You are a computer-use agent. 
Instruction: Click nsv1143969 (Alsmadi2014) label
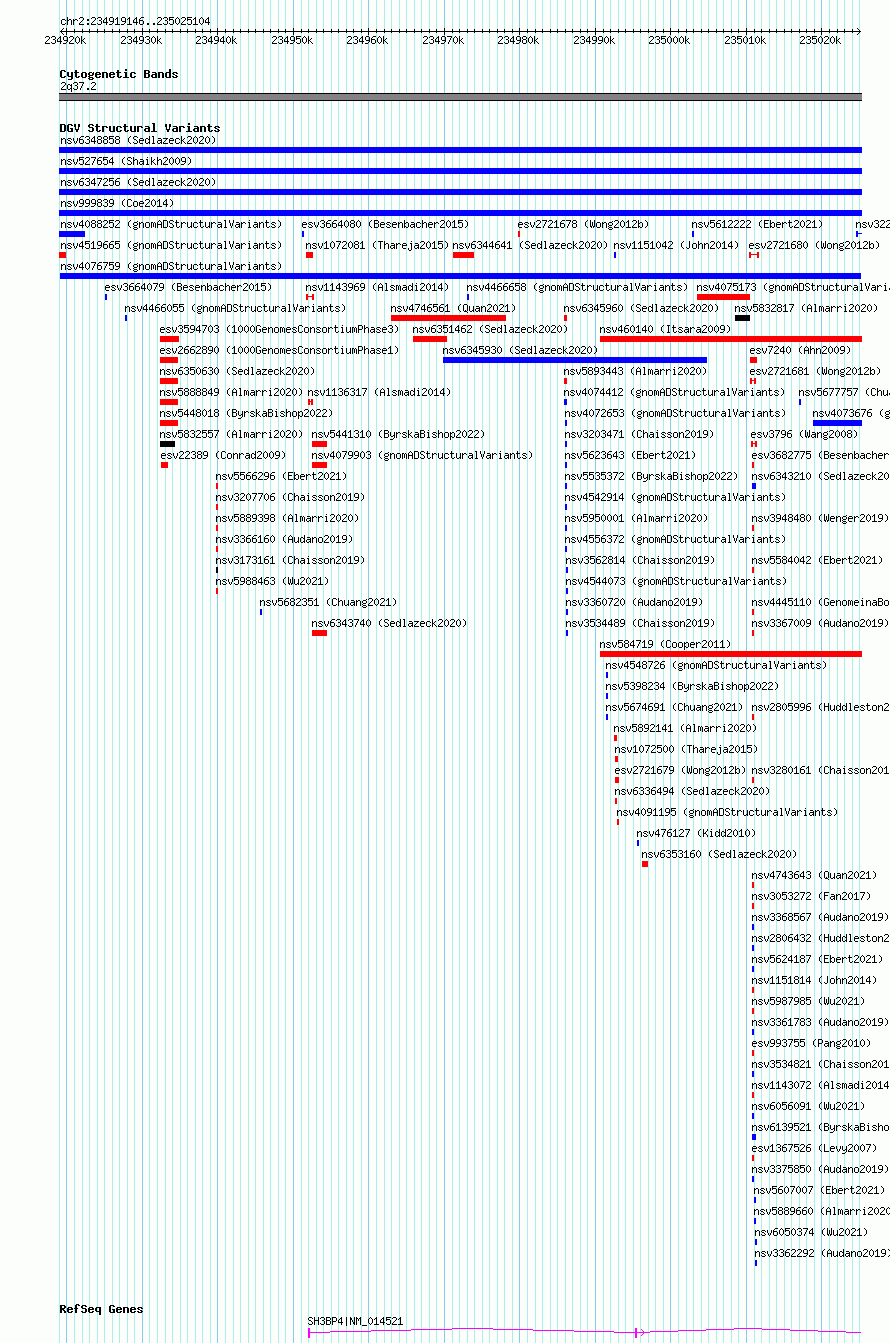pyautogui.click(x=377, y=287)
